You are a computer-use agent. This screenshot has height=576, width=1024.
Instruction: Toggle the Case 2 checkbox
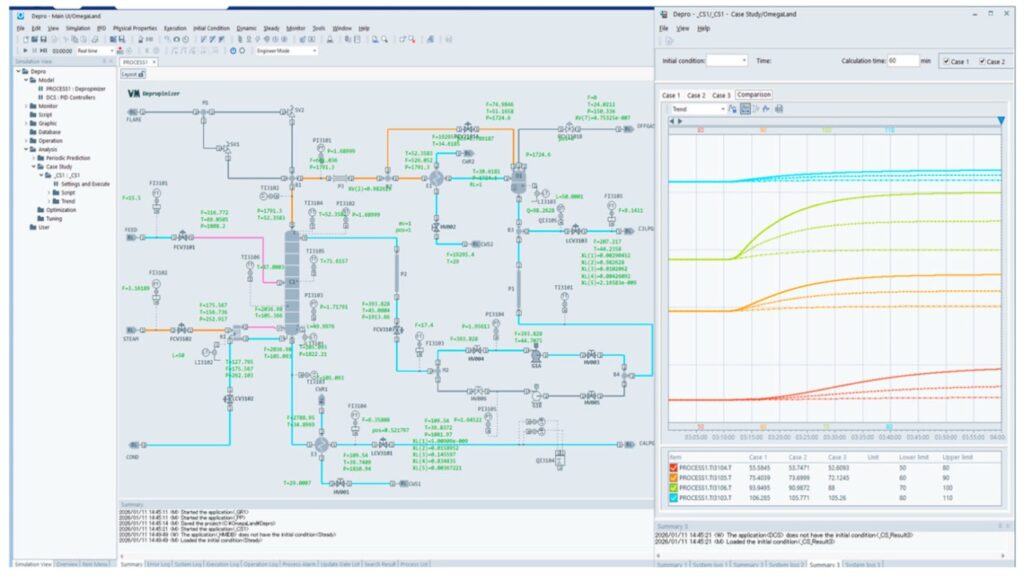[982, 61]
